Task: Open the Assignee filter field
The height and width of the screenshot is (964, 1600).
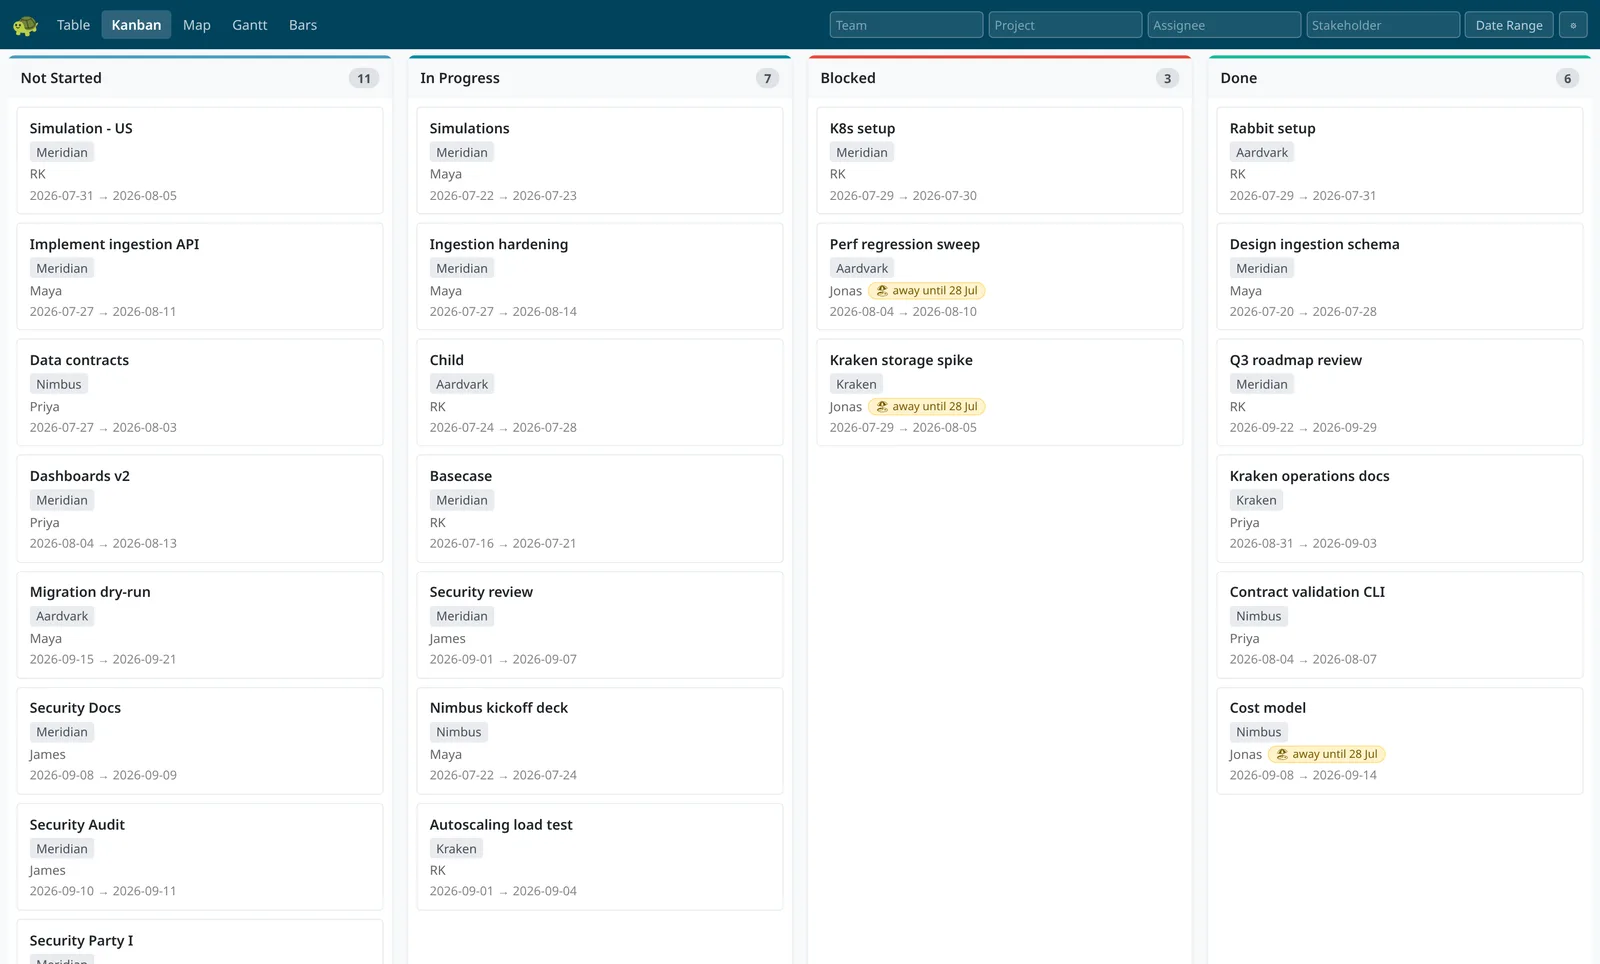Action: tap(1224, 25)
